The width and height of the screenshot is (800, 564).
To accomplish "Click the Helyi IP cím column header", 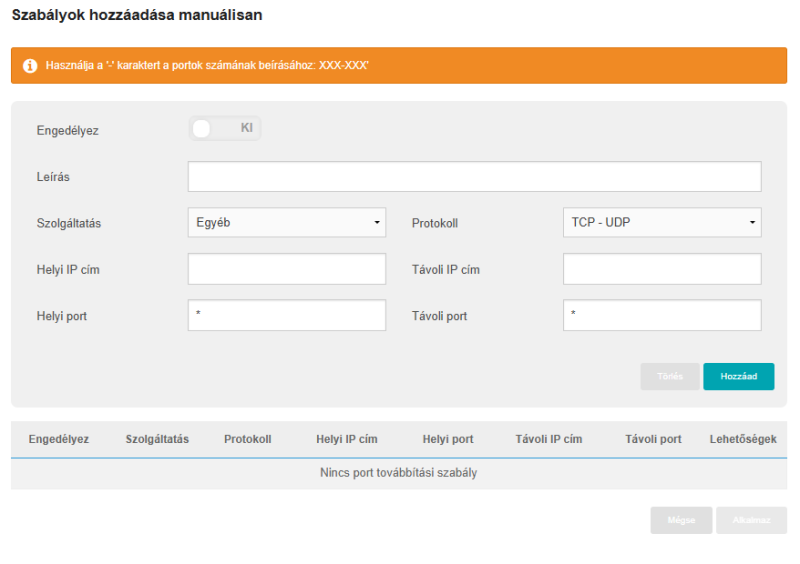I will pos(346,439).
